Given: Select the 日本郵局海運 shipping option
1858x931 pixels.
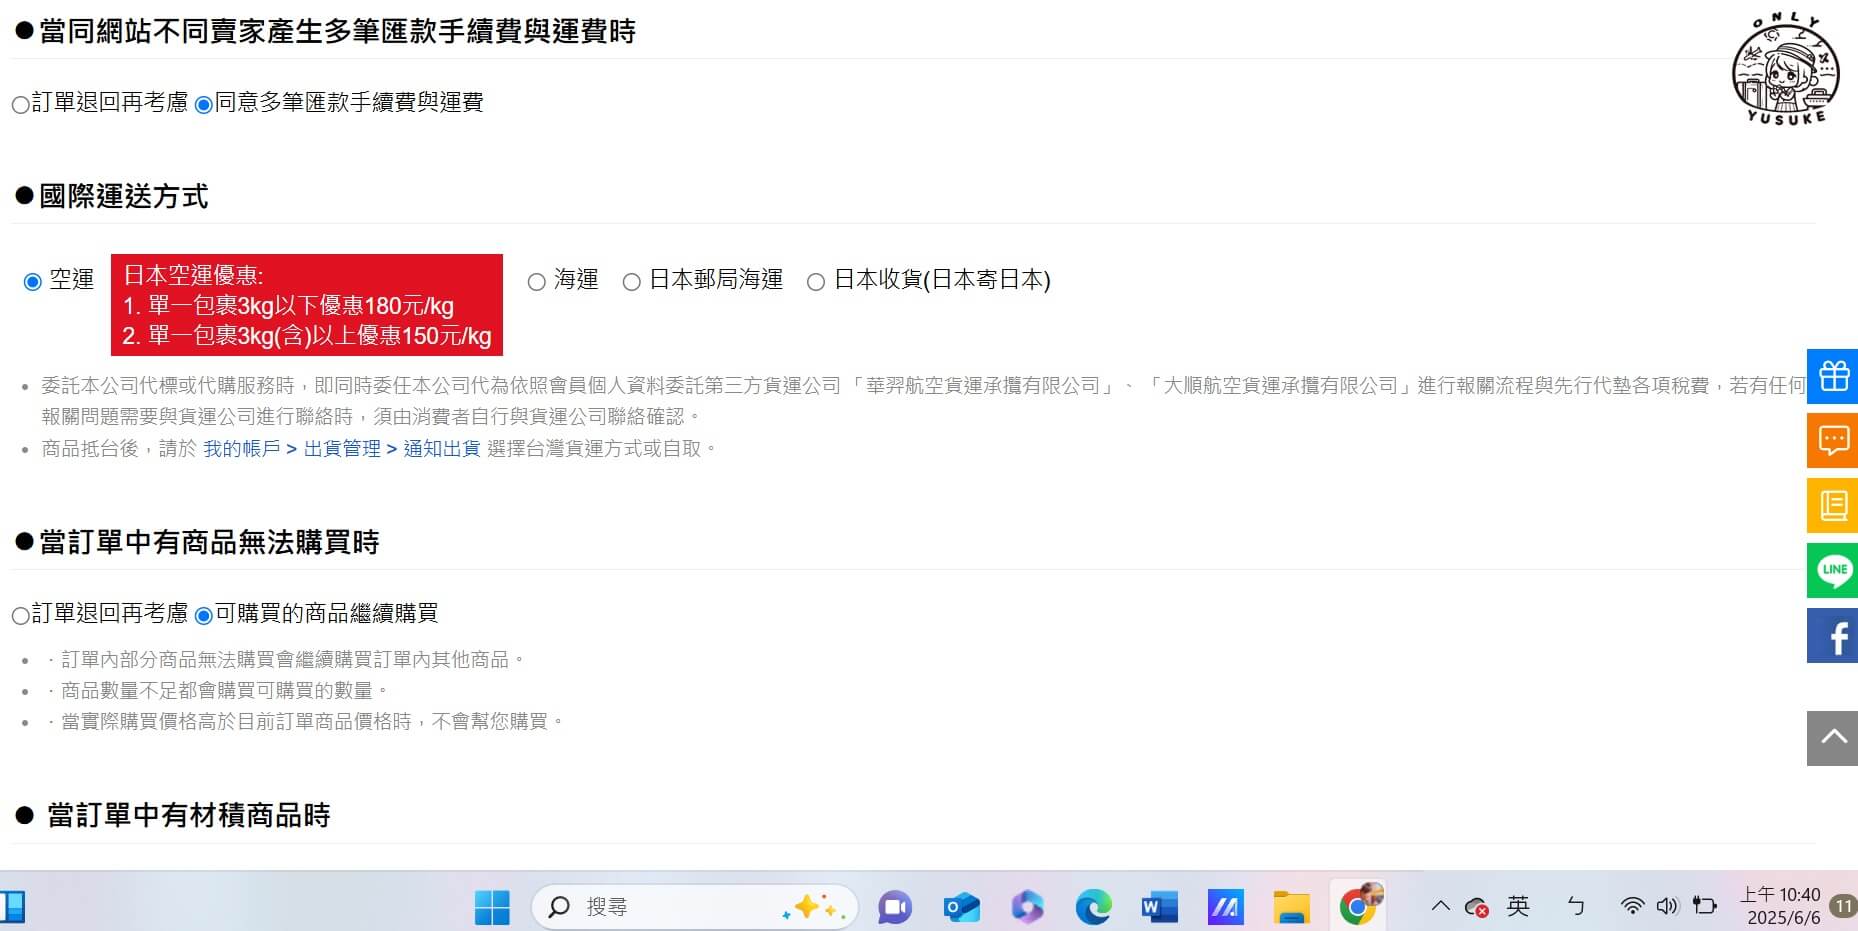Looking at the screenshot, I should 631,281.
